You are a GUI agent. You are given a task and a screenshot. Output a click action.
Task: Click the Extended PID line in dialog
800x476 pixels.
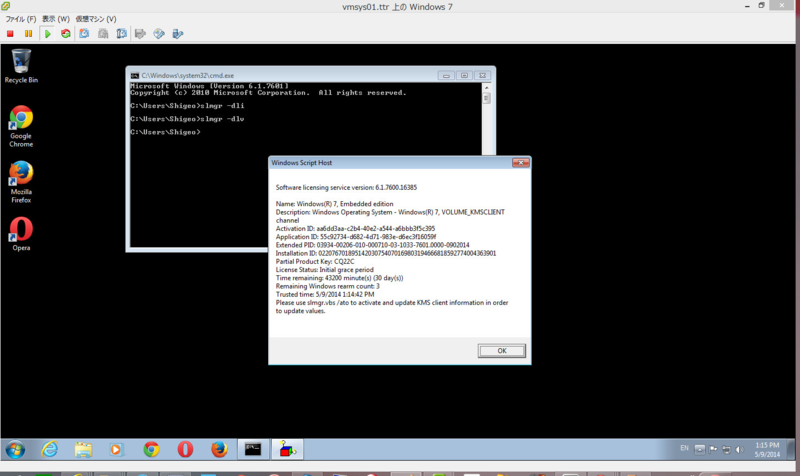(372, 245)
